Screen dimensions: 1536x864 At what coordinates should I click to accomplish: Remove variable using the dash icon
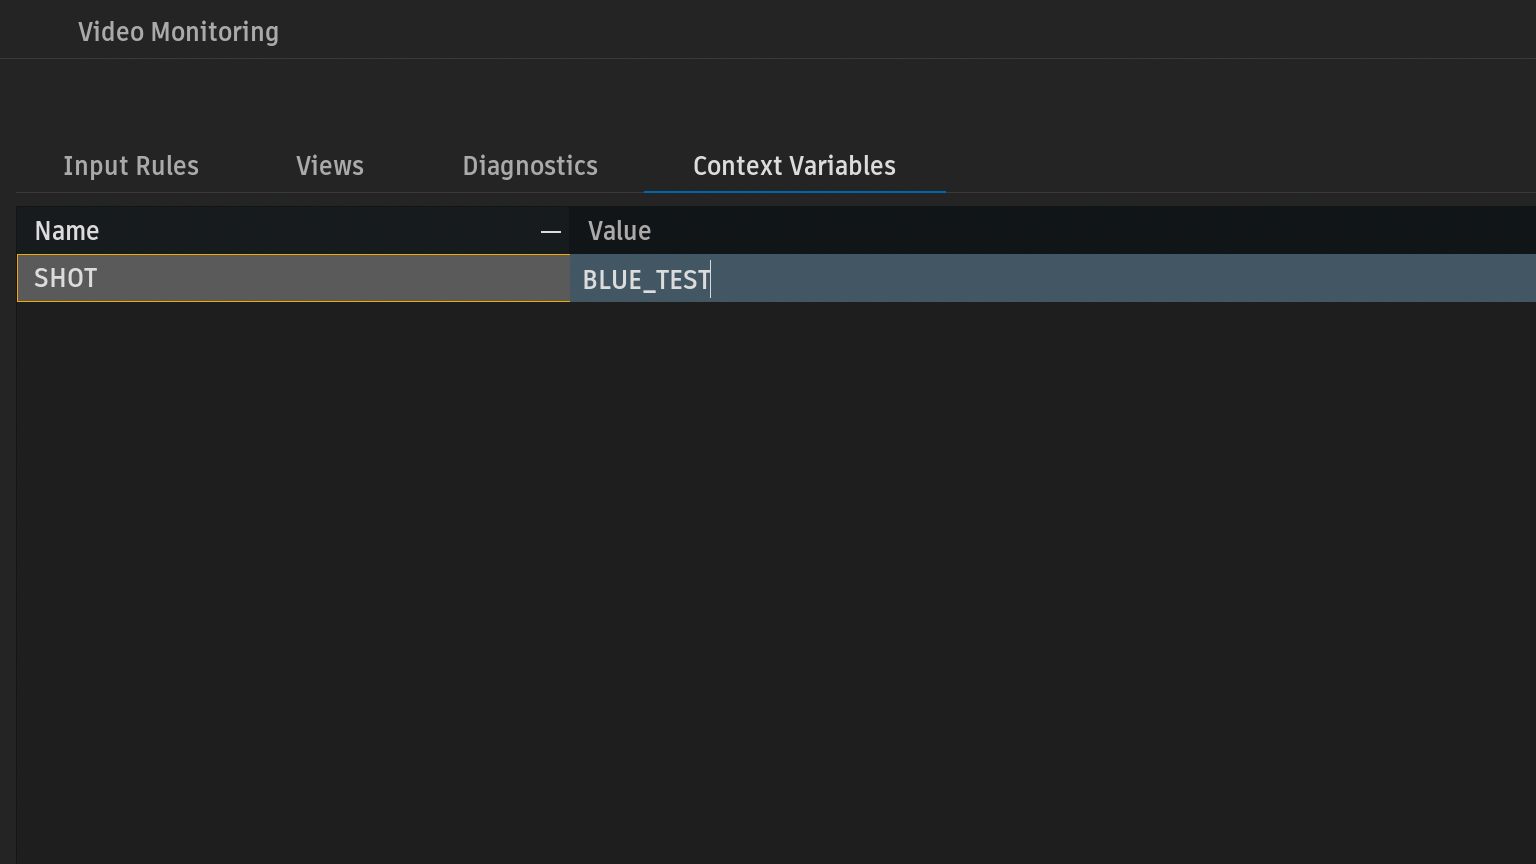[x=550, y=231]
